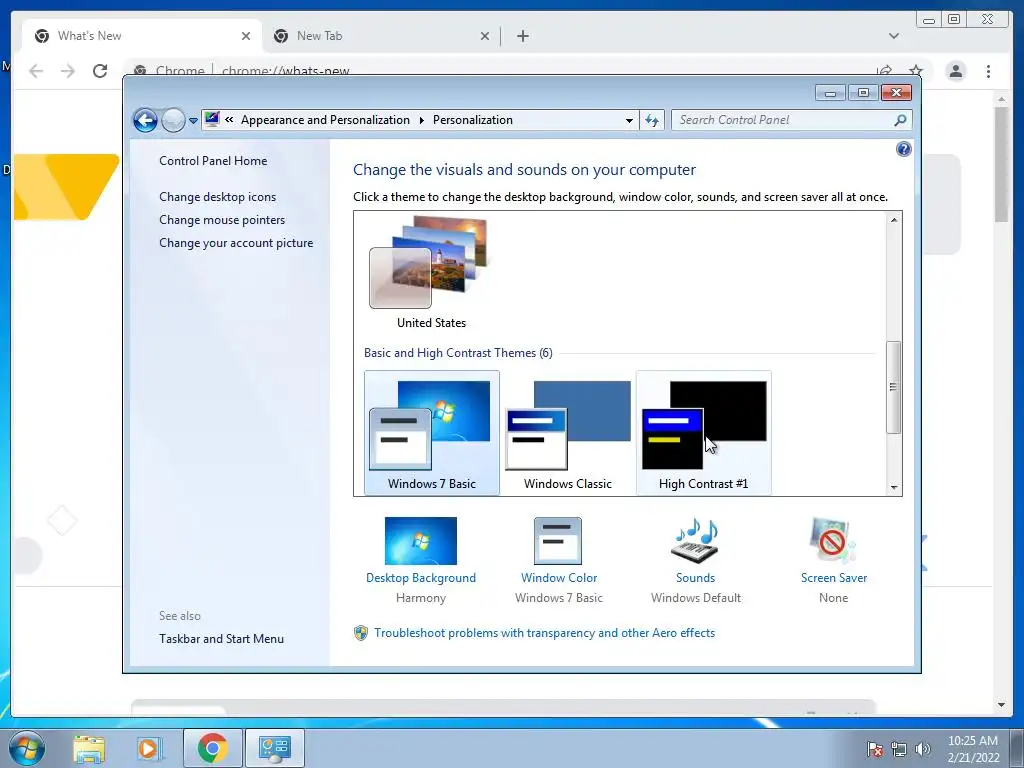Viewport: 1024px width, 768px height.
Task: Open Window Color settings icon
Action: [x=558, y=541]
